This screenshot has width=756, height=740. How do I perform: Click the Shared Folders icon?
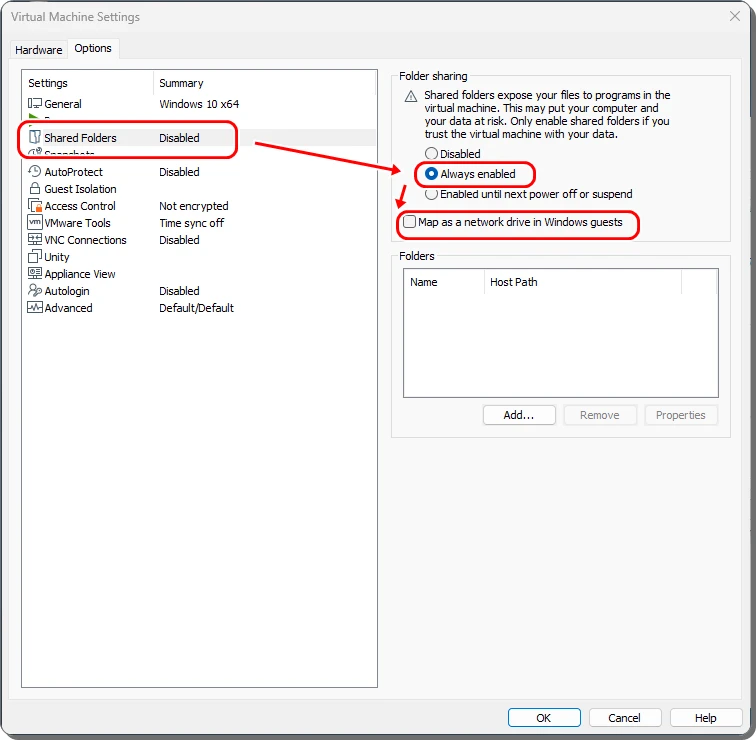pyautogui.click(x=35, y=137)
